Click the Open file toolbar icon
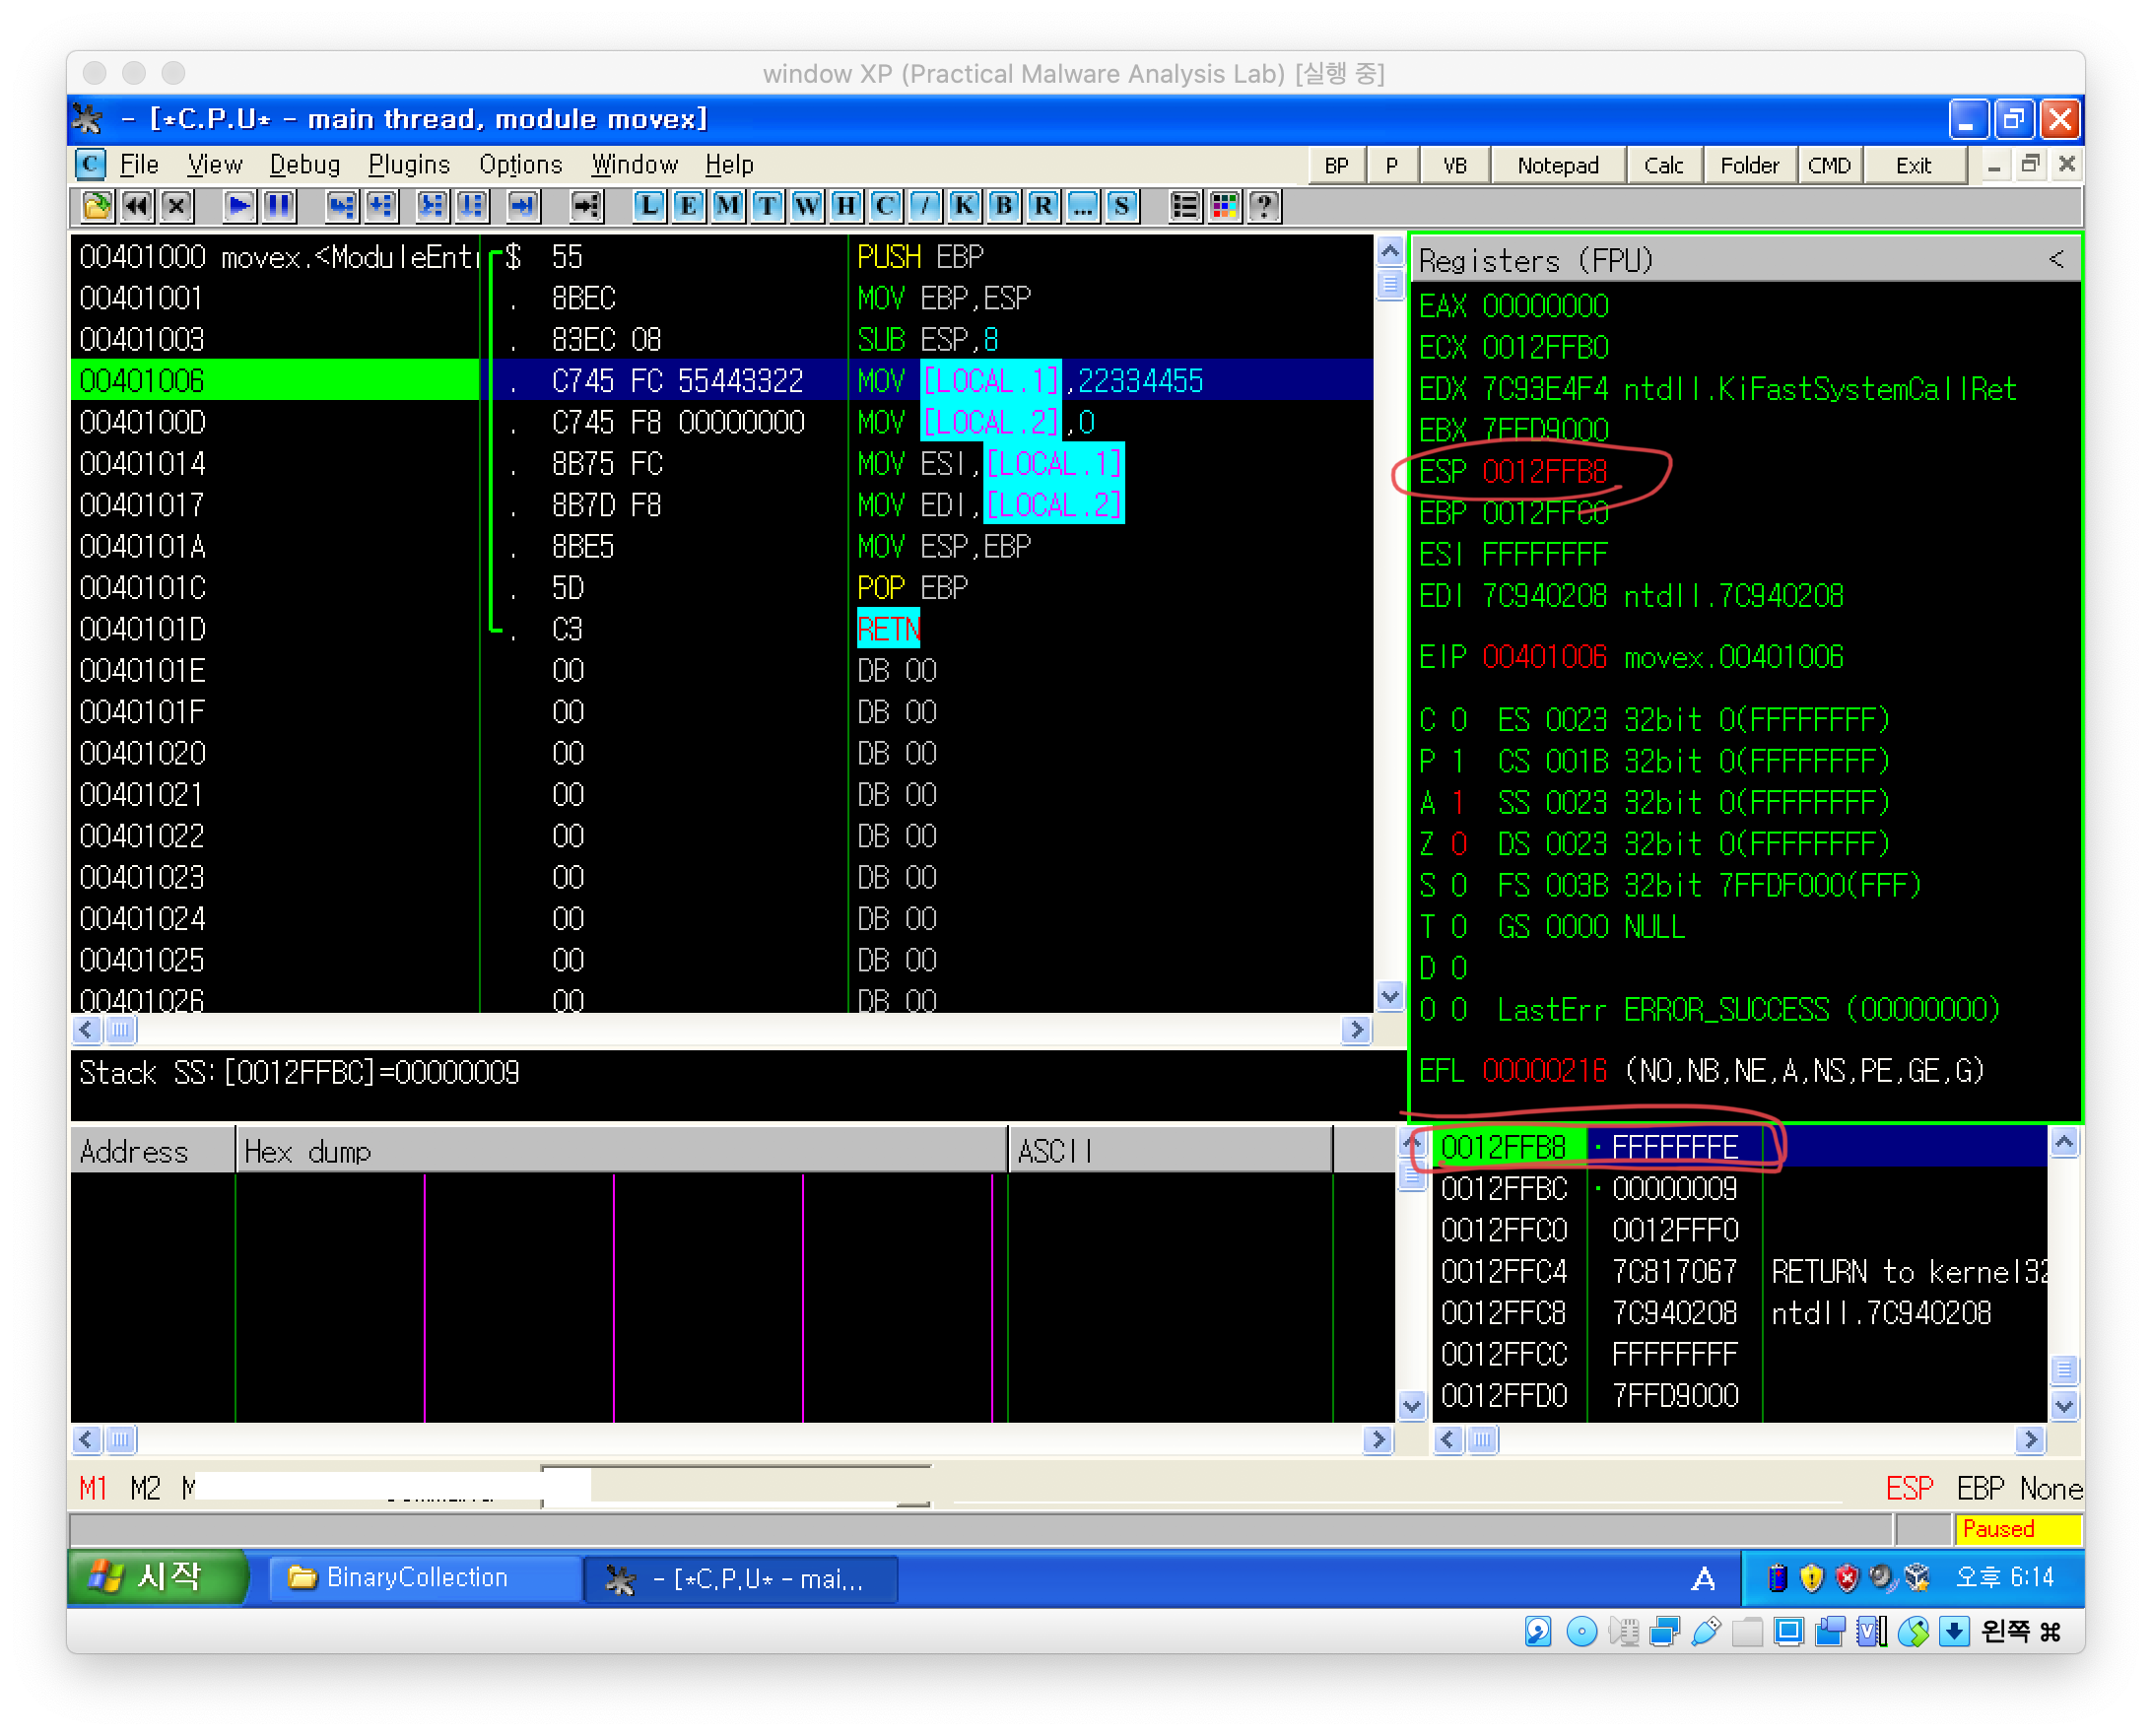 [97, 207]
